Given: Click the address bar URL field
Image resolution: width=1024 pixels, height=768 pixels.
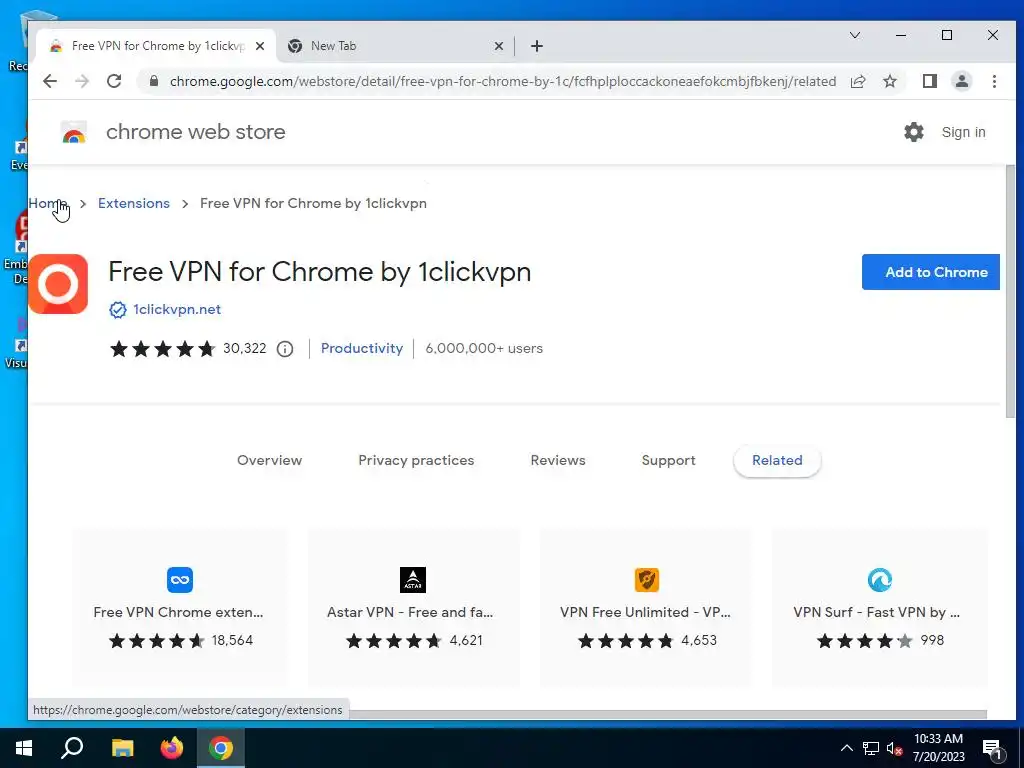Looking at the screenshot, I should click(x=503, y=81).
